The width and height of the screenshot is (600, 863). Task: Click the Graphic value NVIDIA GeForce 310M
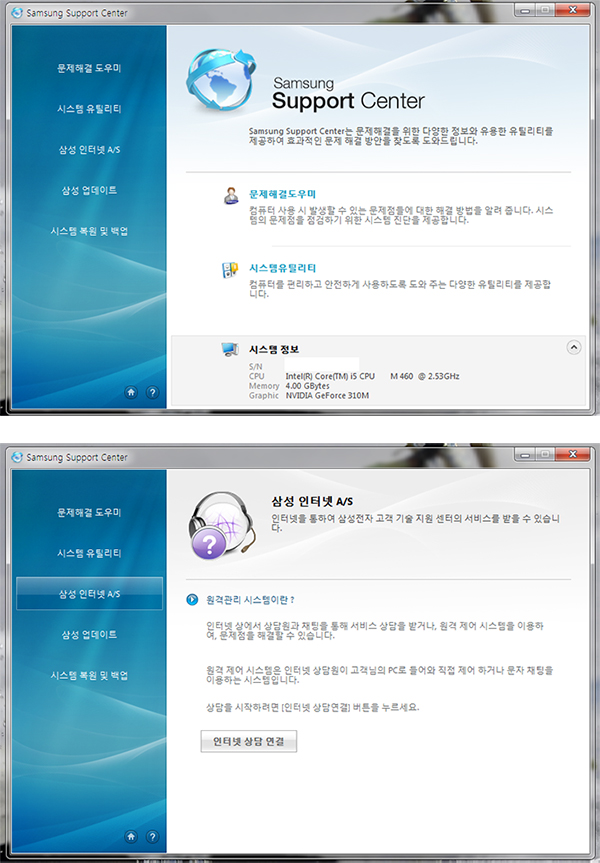pyautogui.click(x=327, y=395)
